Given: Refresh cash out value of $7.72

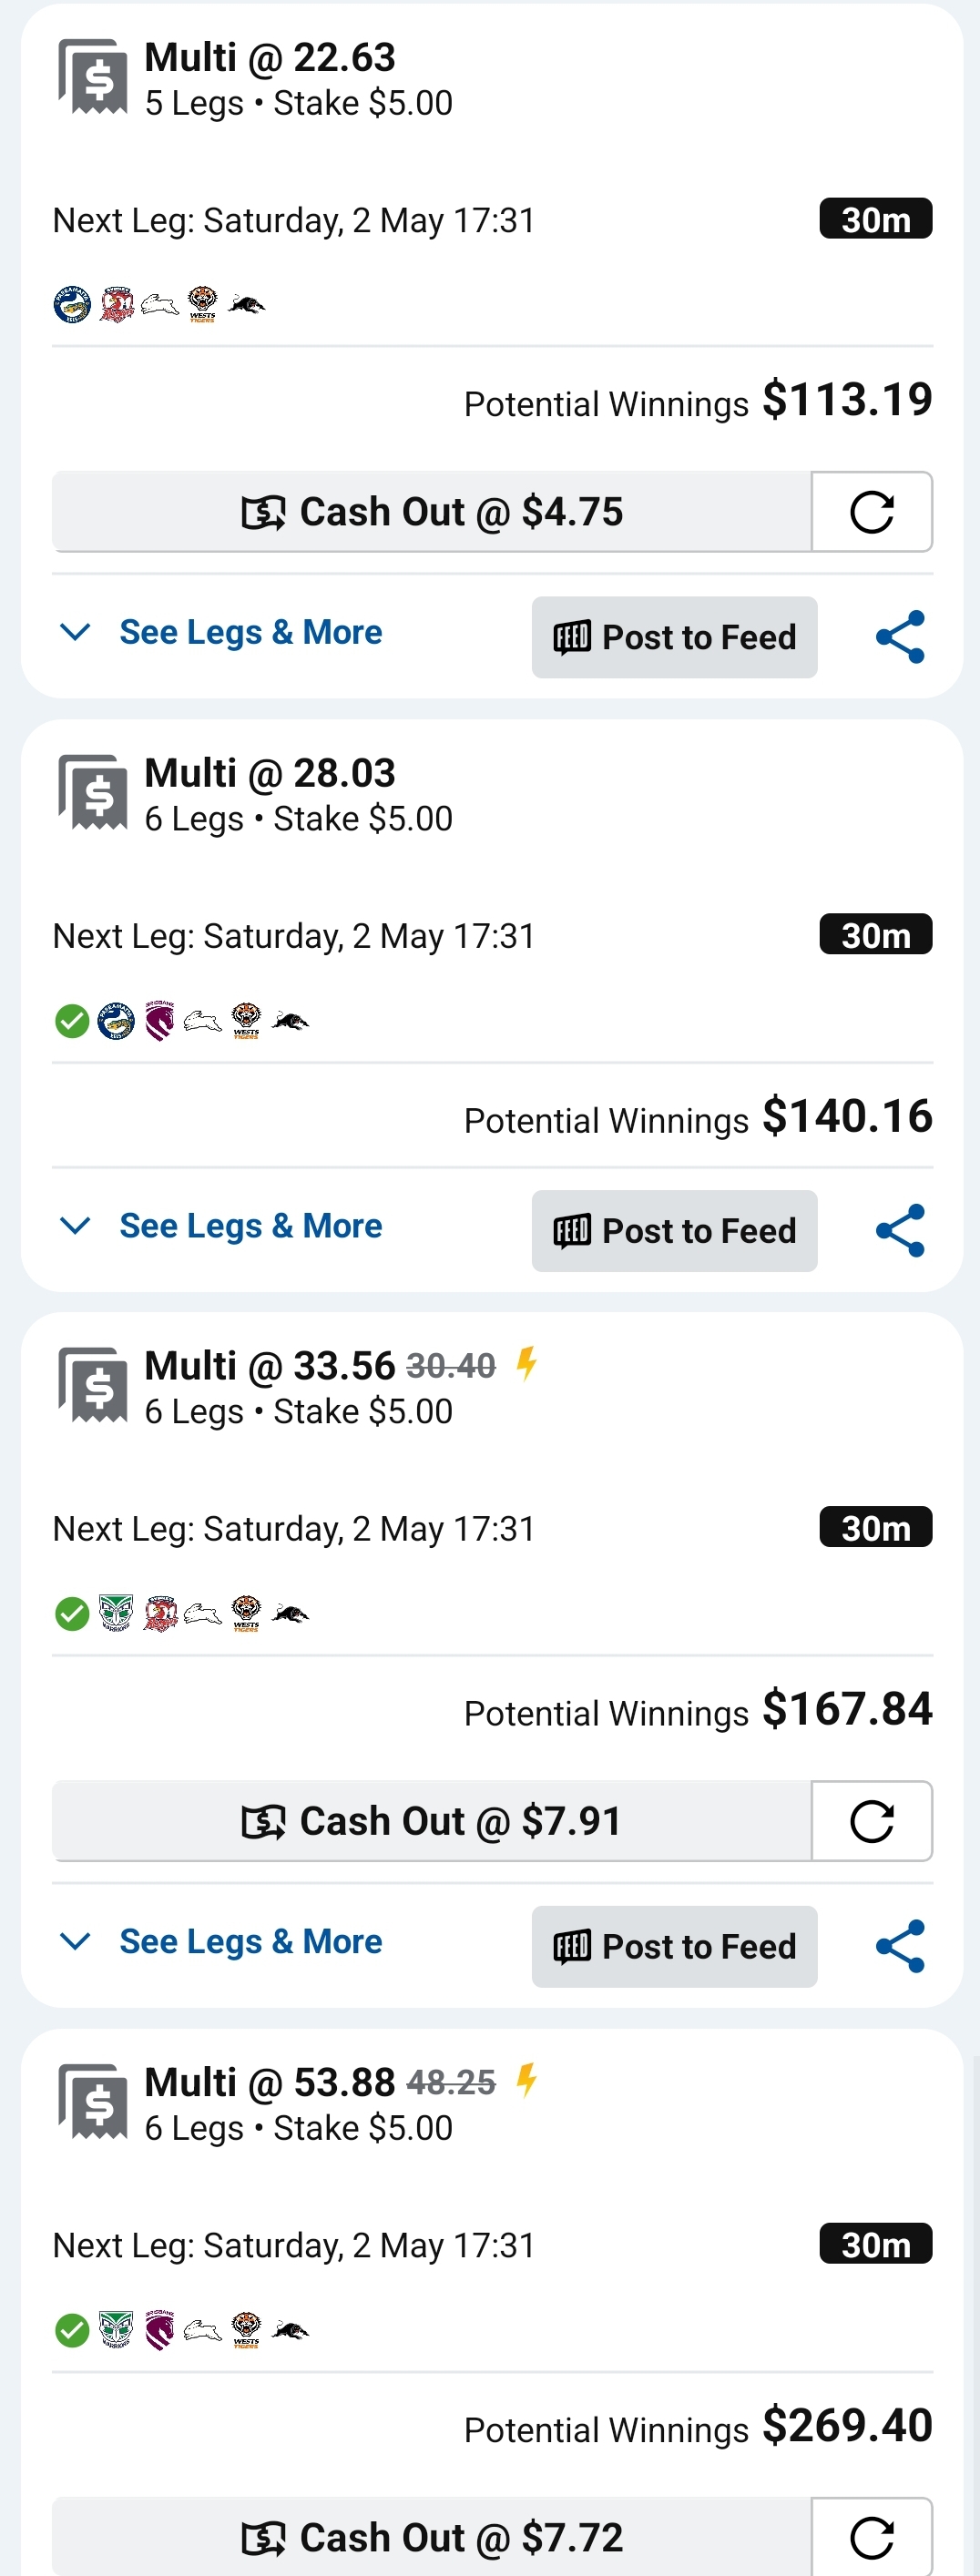Looking at the screenshot, I should pos(872,2536).
